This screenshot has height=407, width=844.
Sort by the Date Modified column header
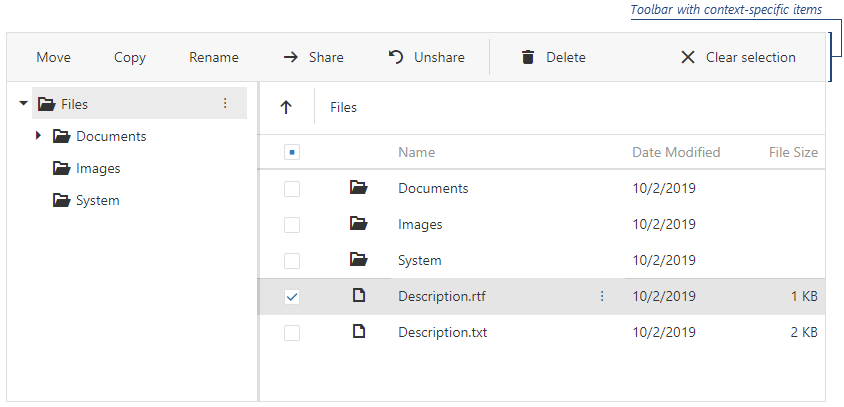(x=676, y=153)
